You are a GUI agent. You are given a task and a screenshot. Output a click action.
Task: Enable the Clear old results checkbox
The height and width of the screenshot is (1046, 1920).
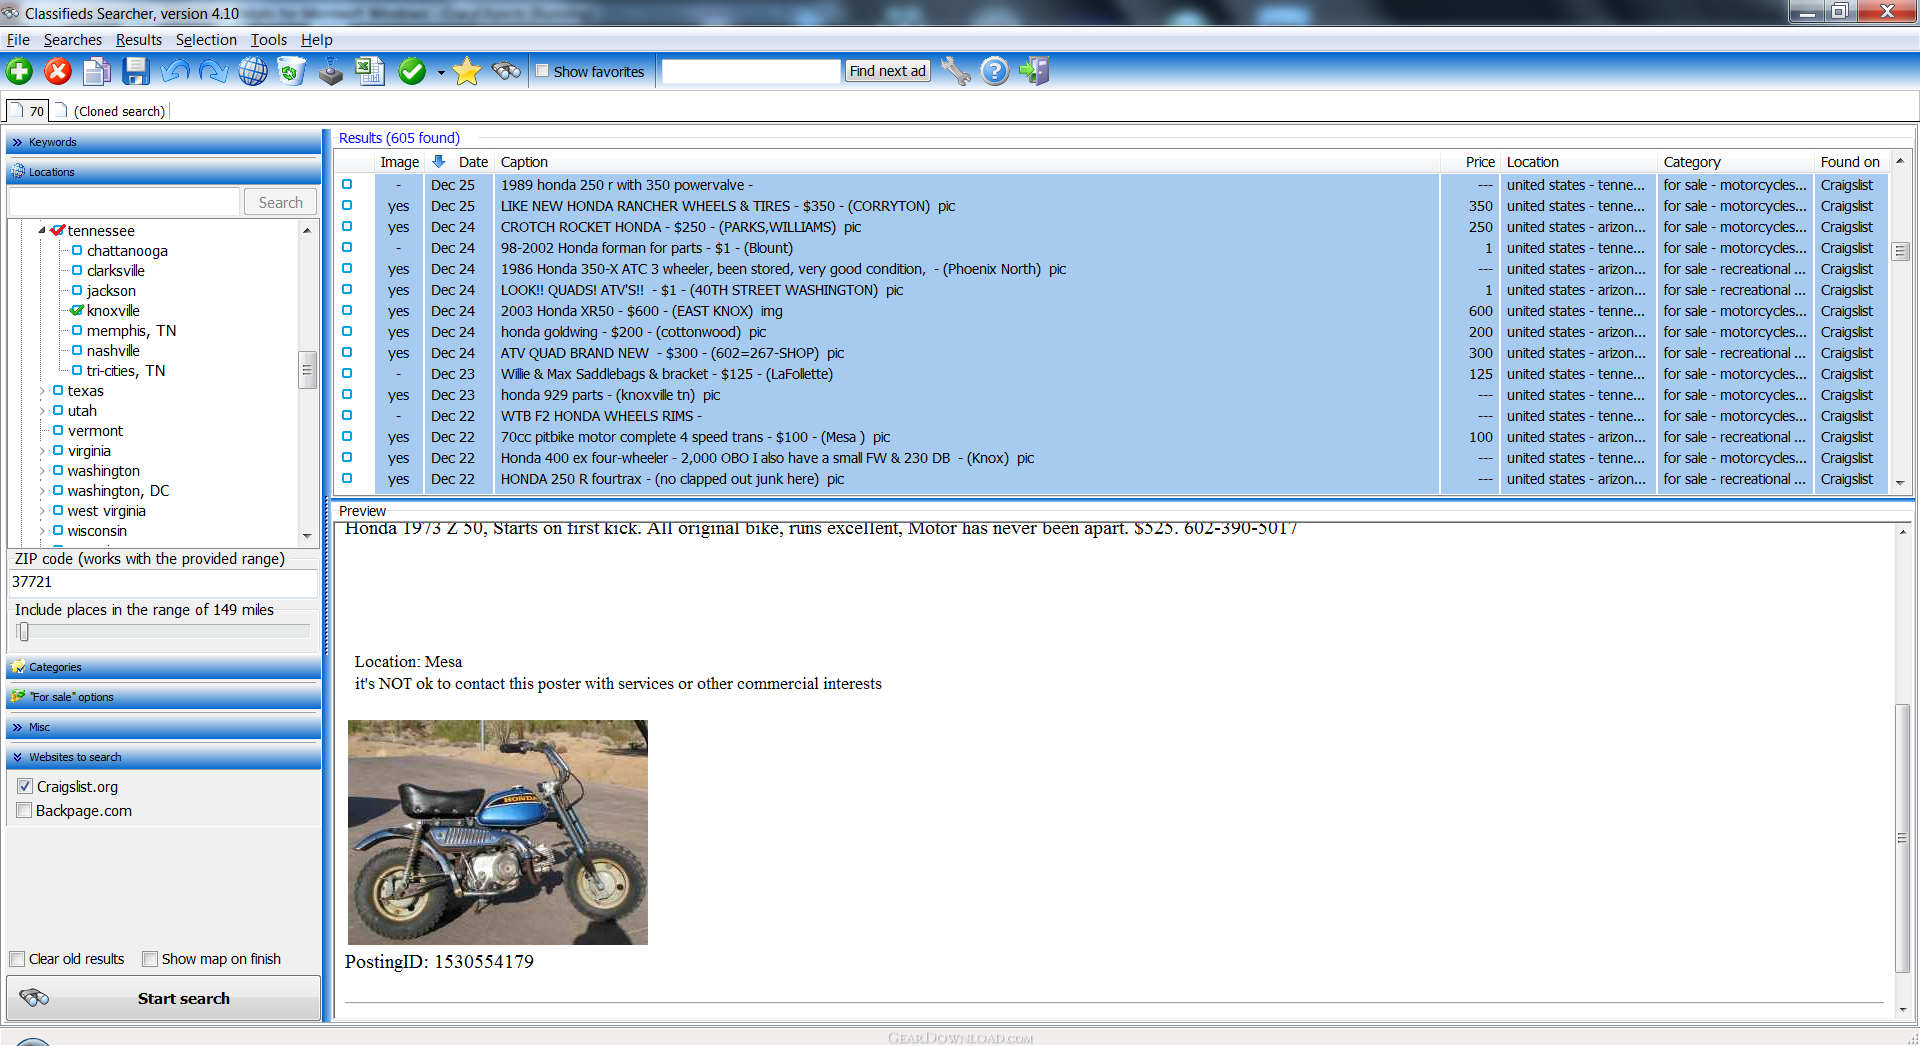[17, 959]
